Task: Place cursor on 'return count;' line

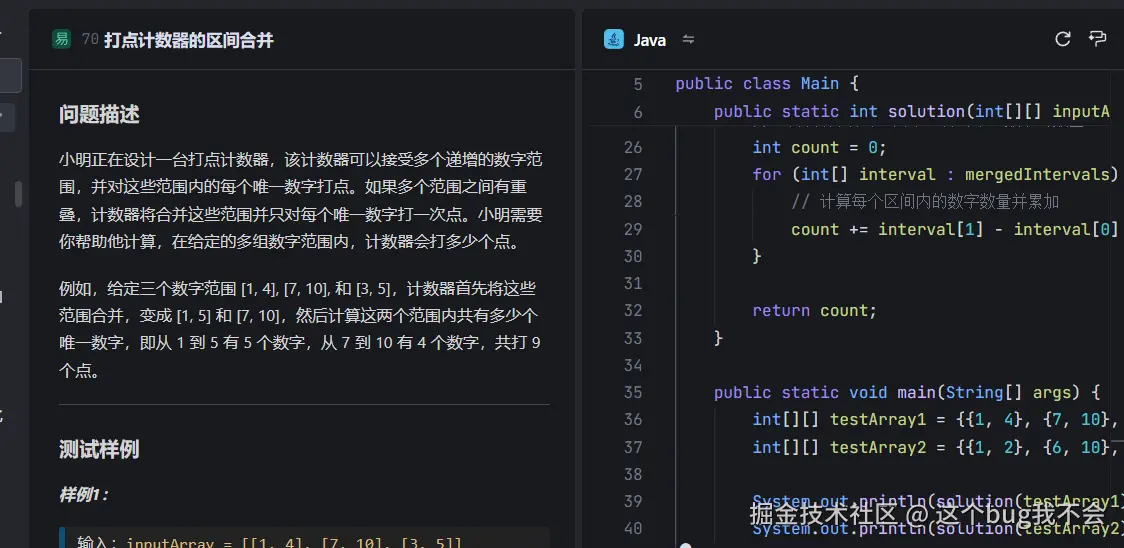Action: 814,311
